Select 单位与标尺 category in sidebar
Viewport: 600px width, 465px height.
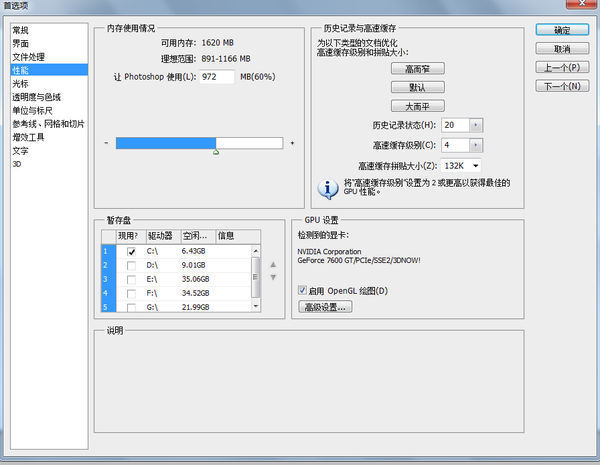pos(49,110)
